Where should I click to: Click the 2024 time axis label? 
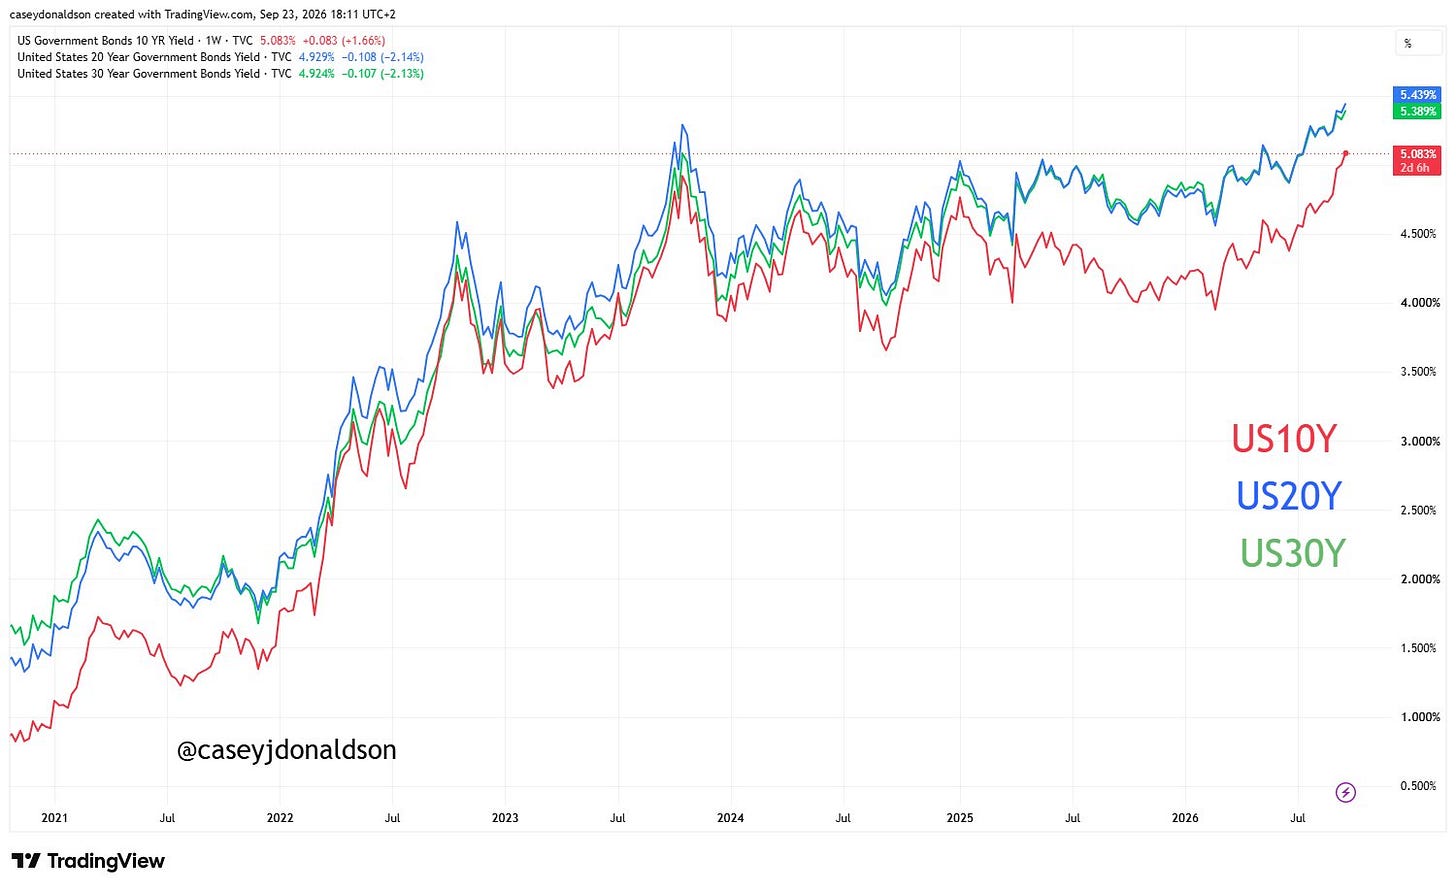[x=731, y=818]
